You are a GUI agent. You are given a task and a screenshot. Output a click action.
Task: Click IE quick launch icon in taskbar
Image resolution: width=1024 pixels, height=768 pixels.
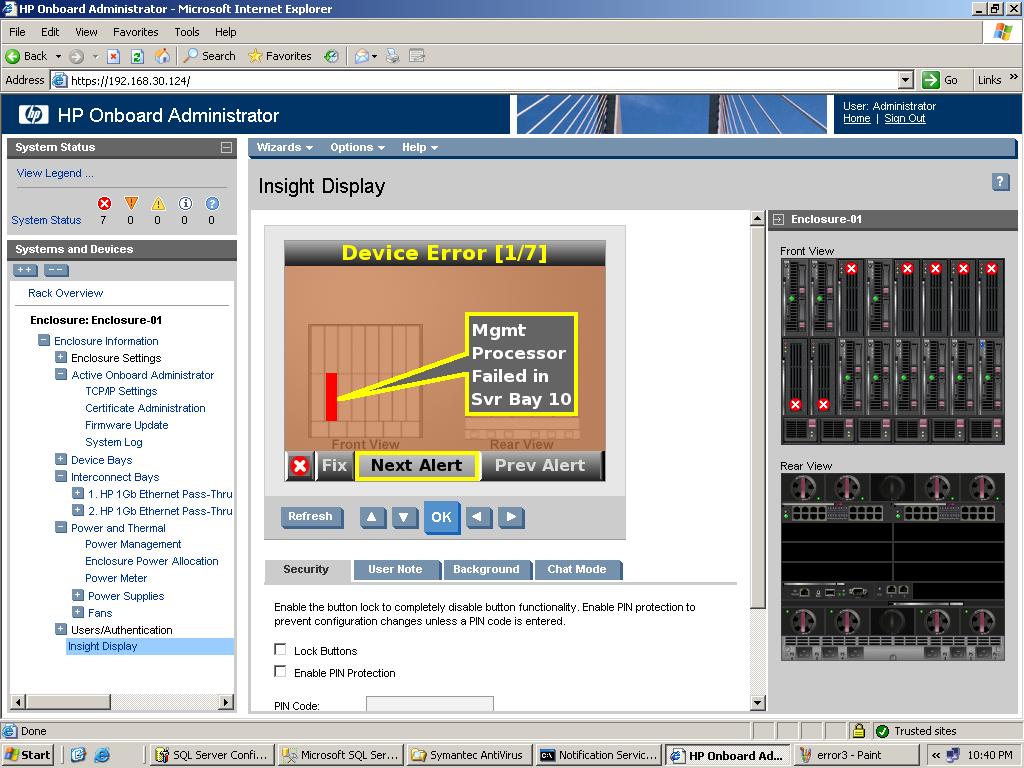(x=102, y=755)
